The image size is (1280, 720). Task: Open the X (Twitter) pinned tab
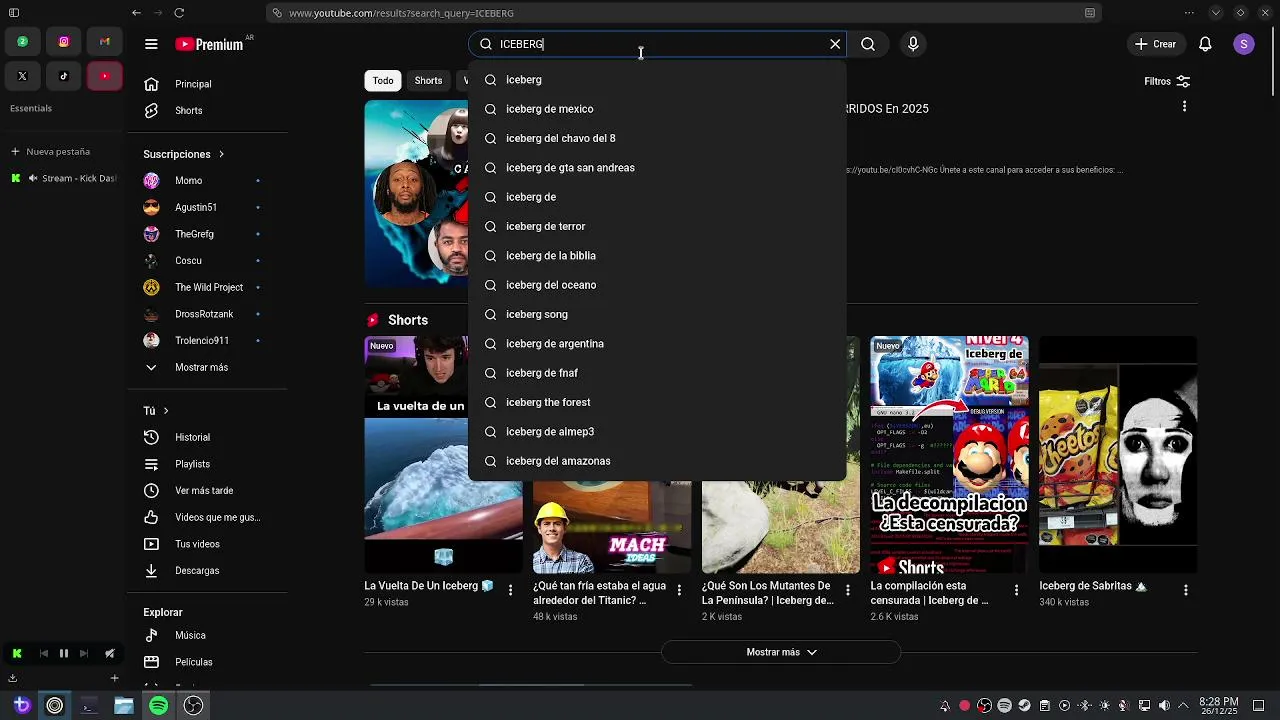pos(22,76)
